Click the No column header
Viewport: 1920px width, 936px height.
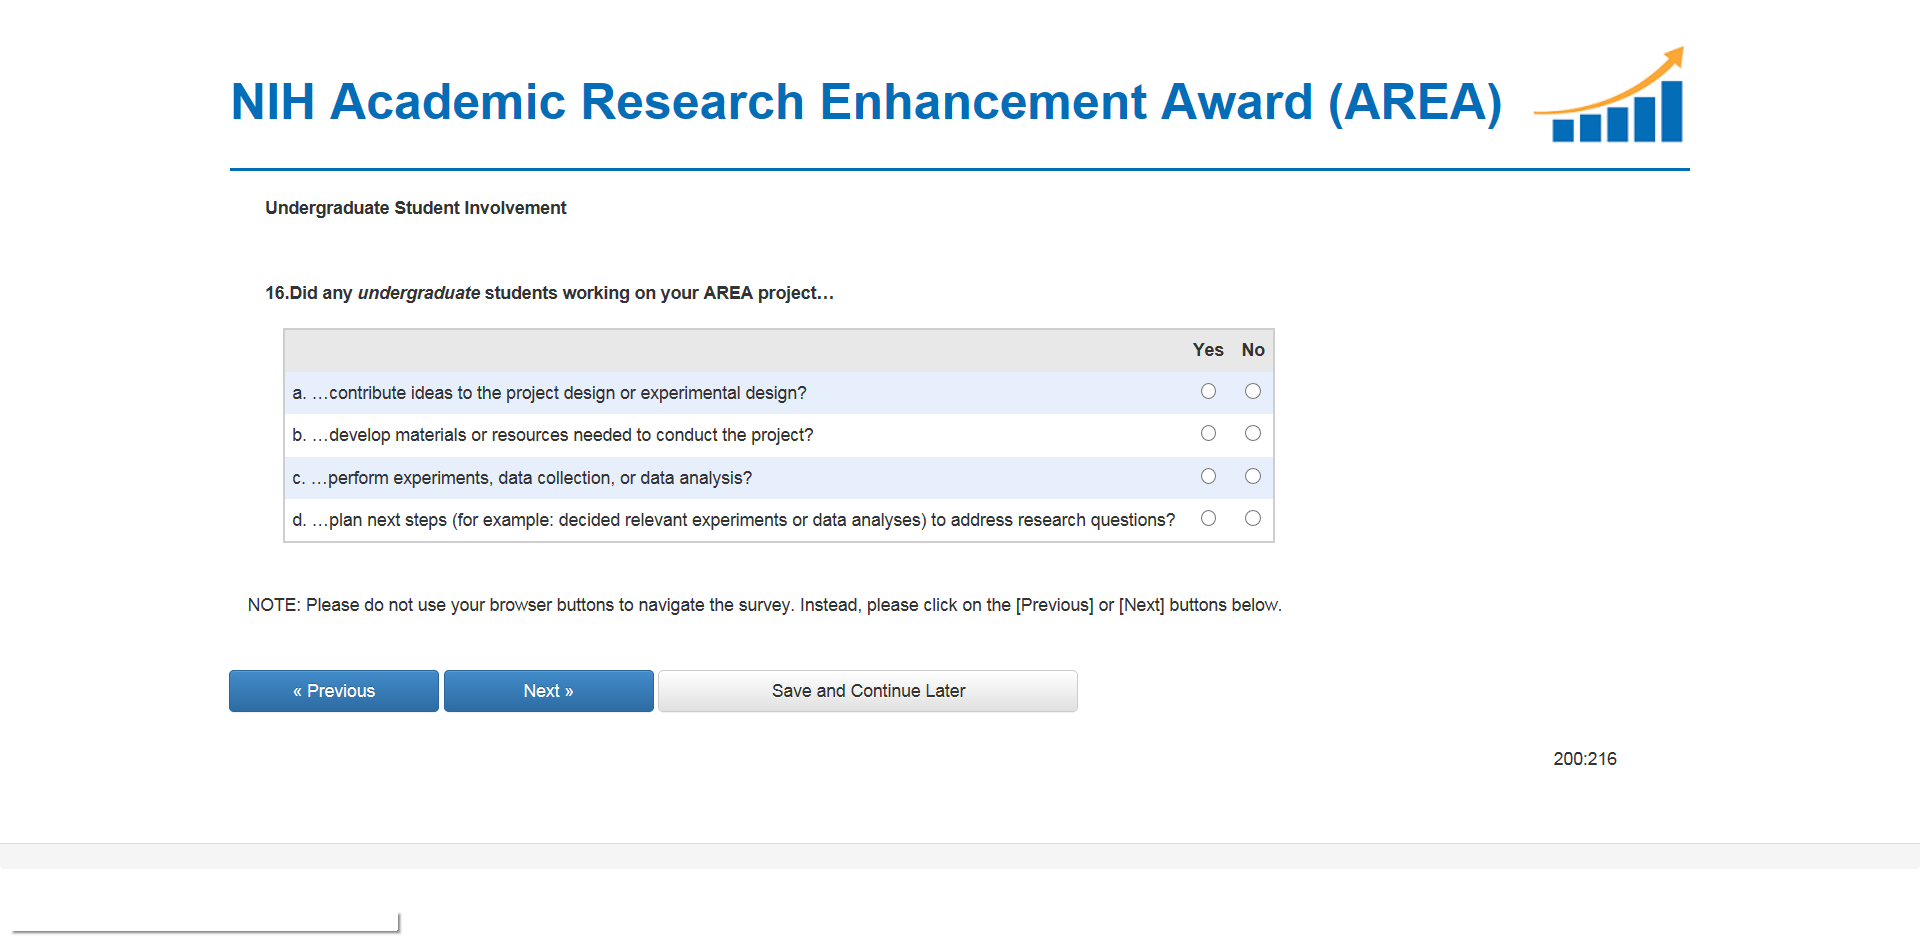click(1253, 350)
